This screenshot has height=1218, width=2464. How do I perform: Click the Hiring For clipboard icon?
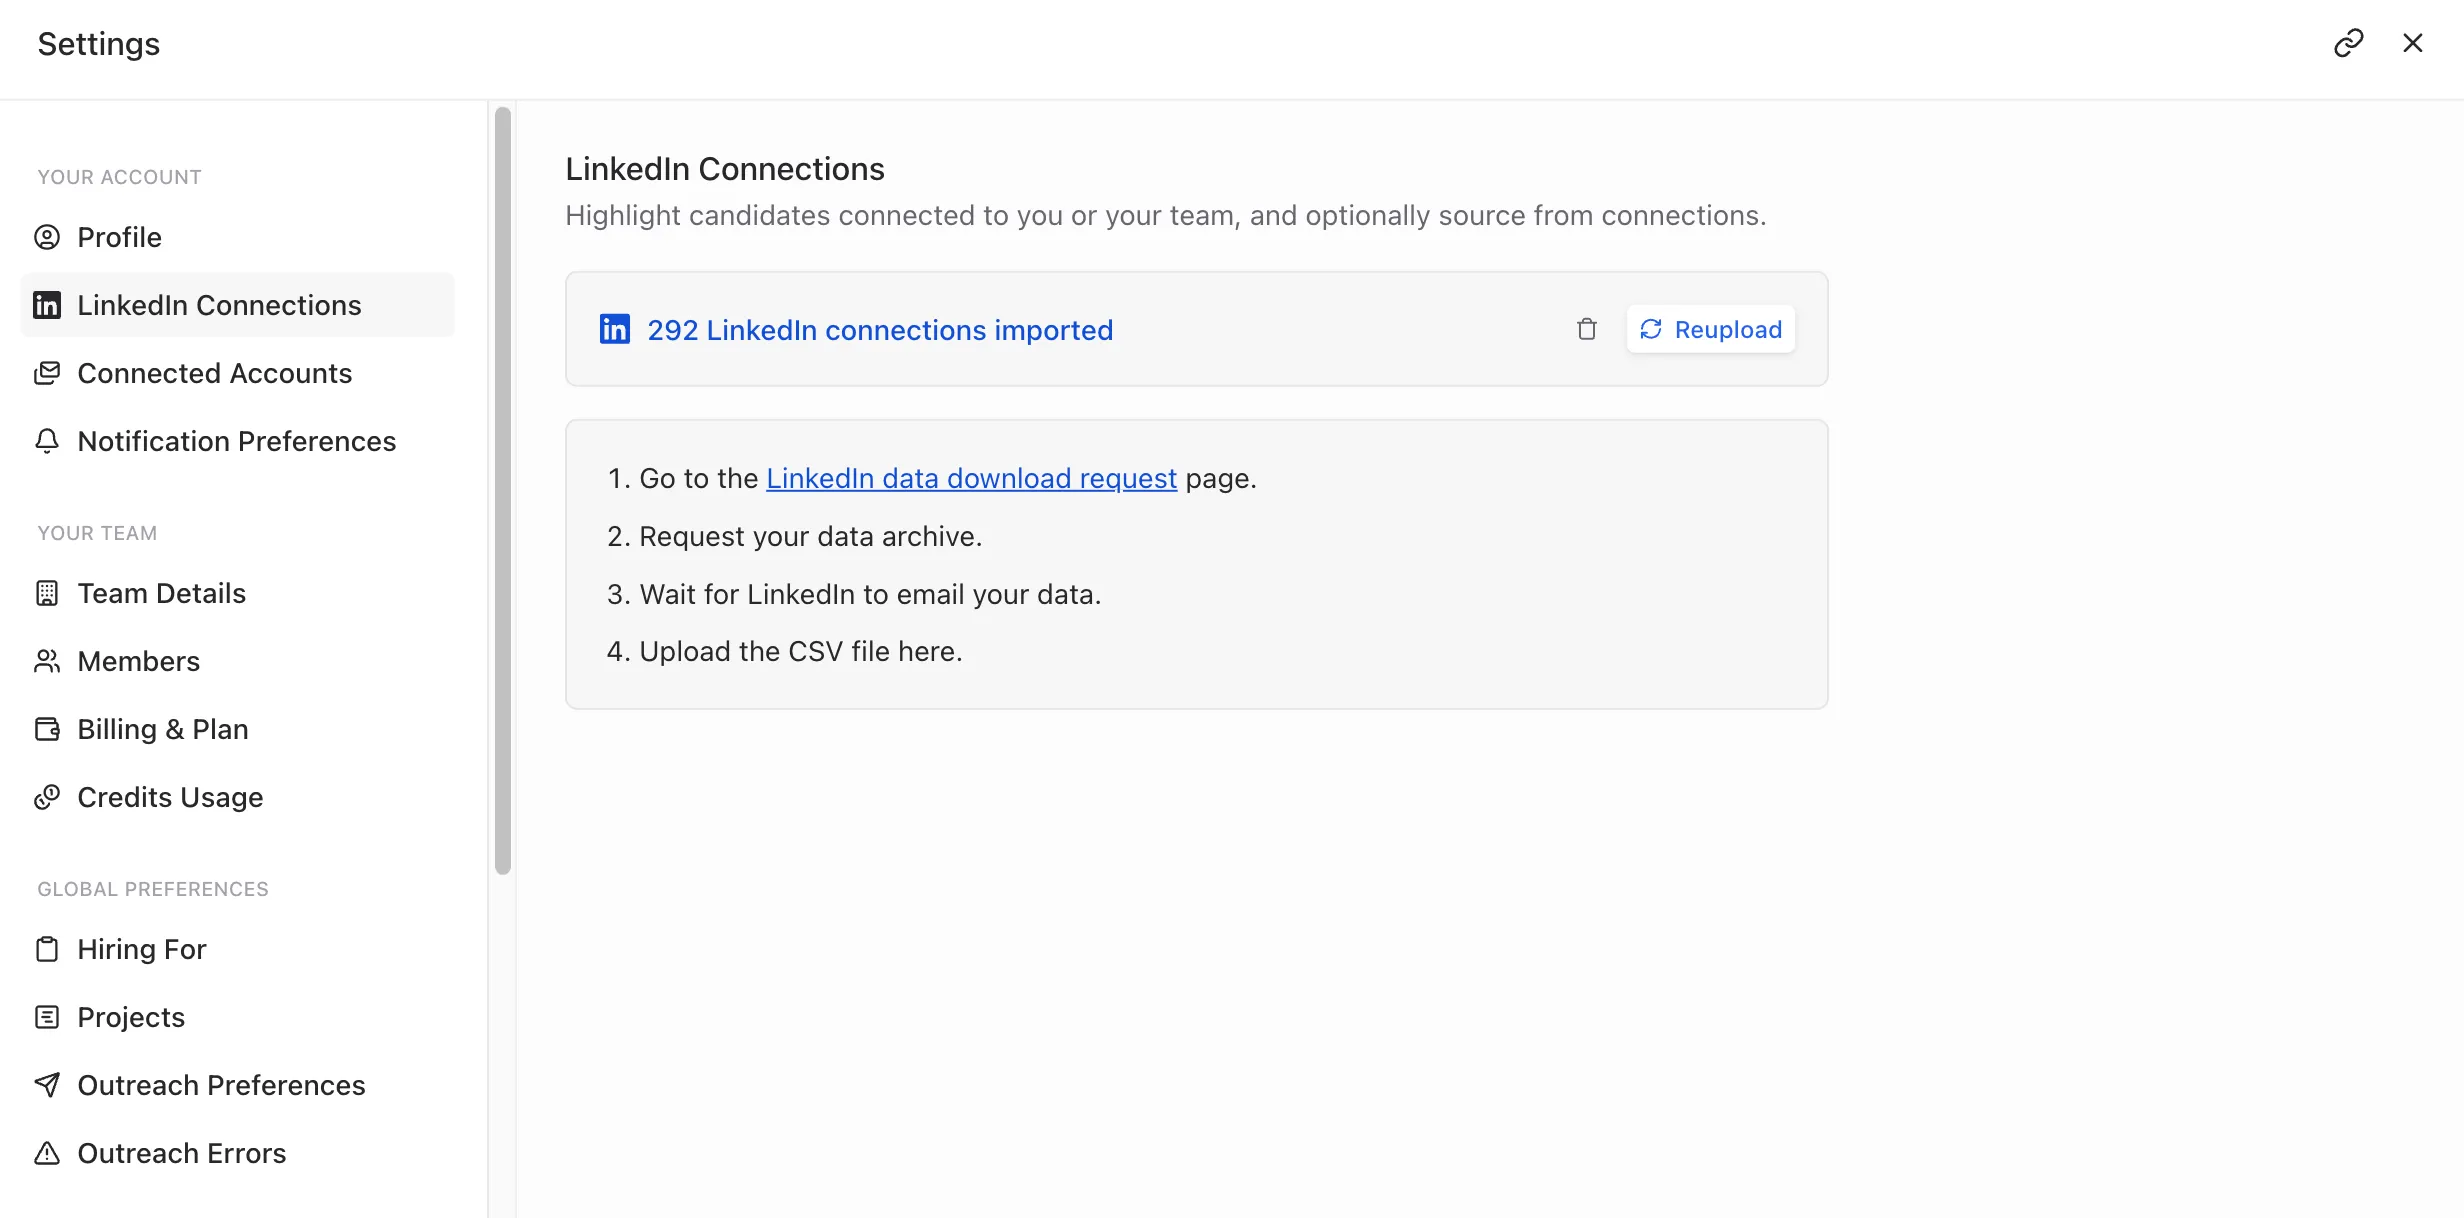click(47, 949)
